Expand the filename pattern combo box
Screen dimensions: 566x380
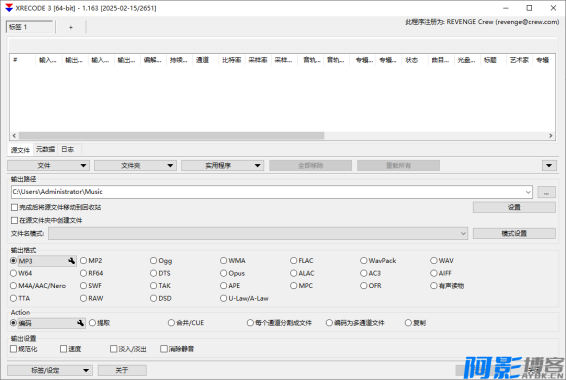(x=463, y=233)
